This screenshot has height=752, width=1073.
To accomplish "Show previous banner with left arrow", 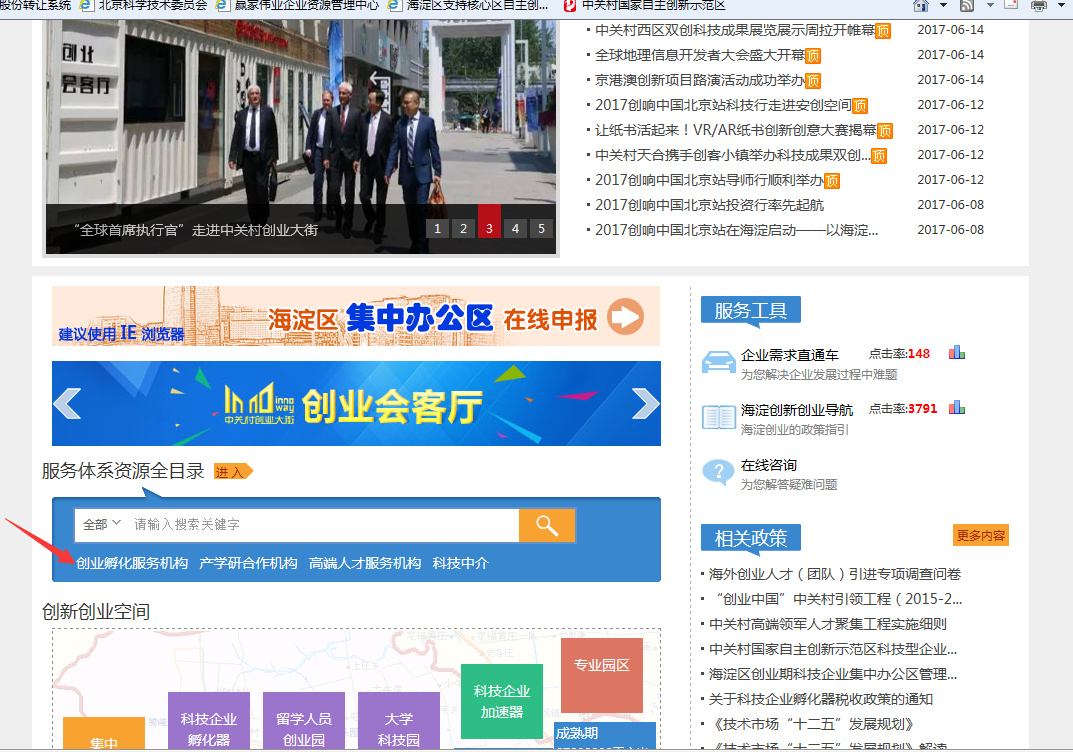I will point(67,403).
